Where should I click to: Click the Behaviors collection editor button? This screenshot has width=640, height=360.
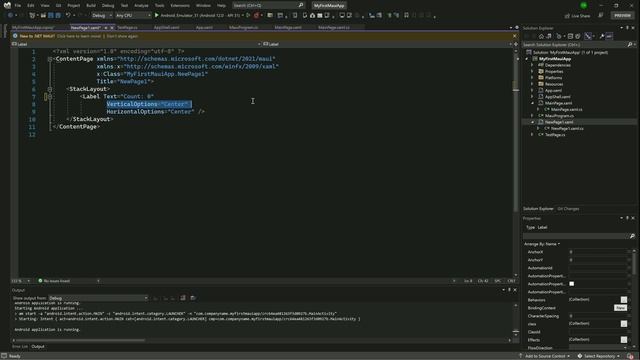(624, 300)
